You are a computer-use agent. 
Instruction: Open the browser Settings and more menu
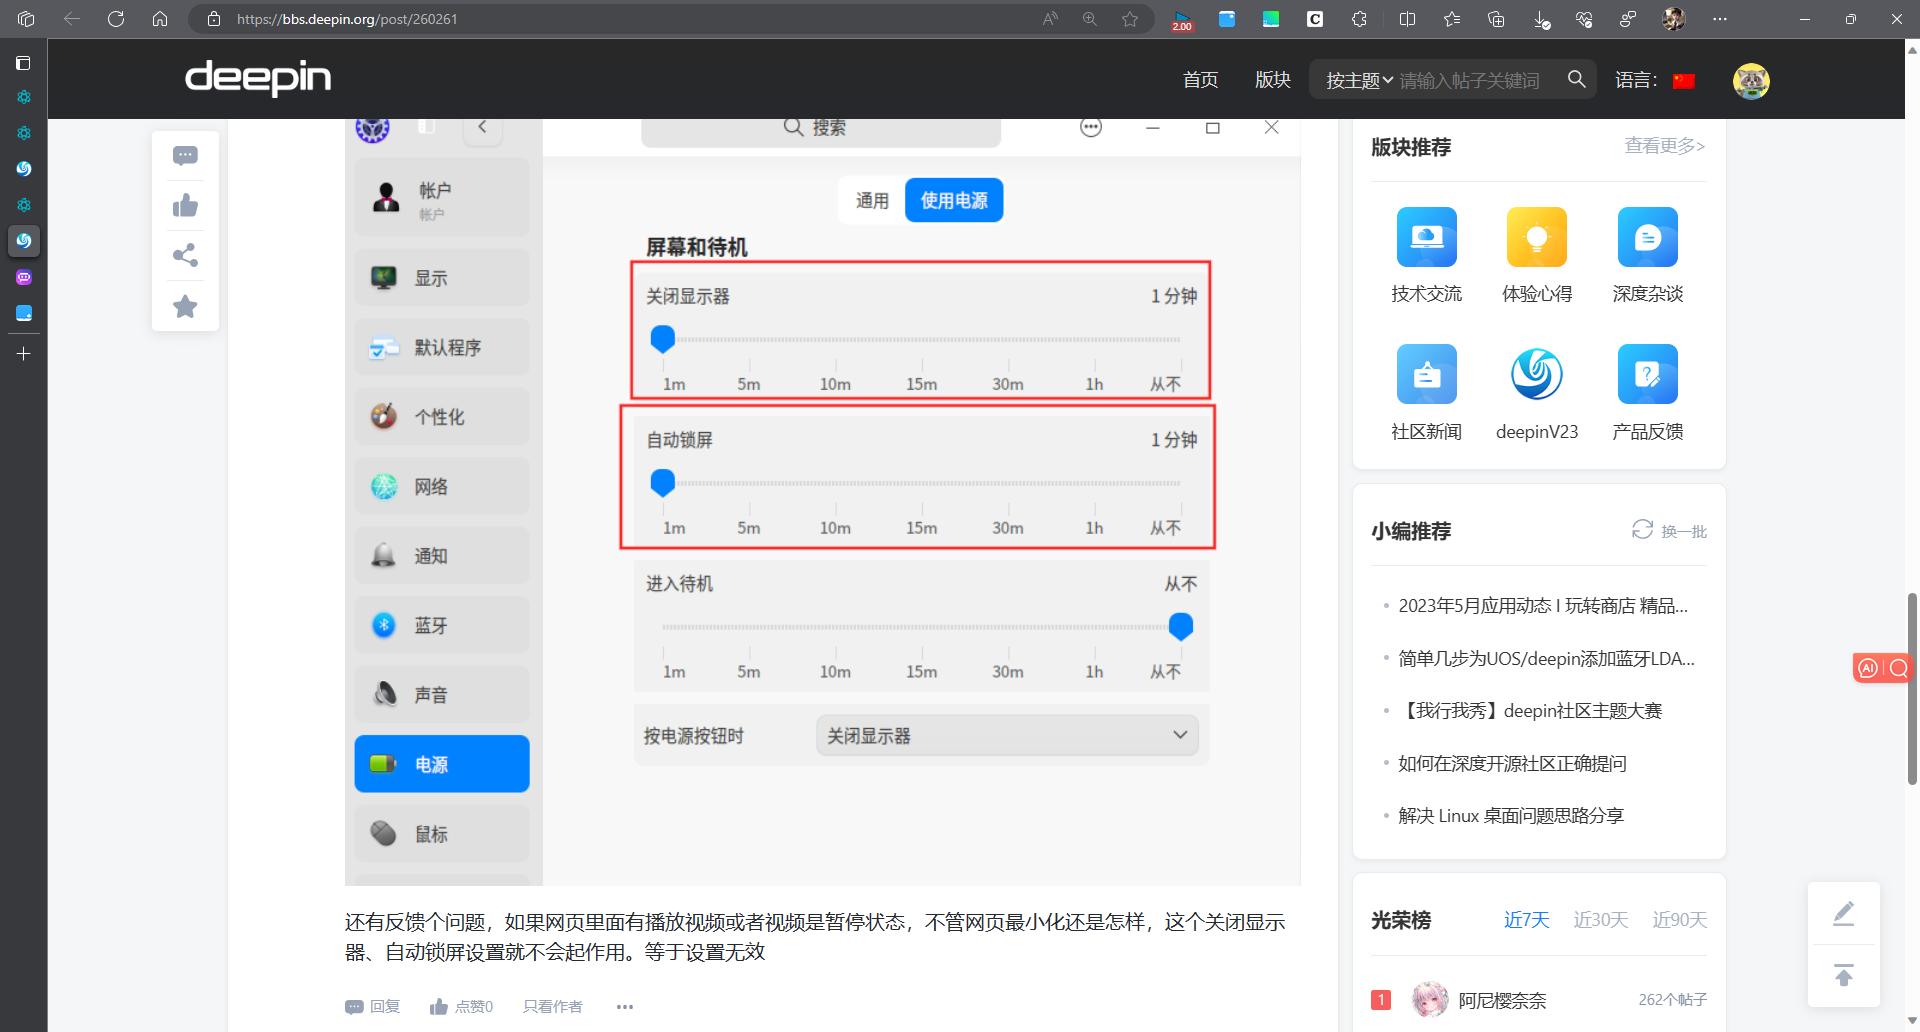coord(1720,18)
